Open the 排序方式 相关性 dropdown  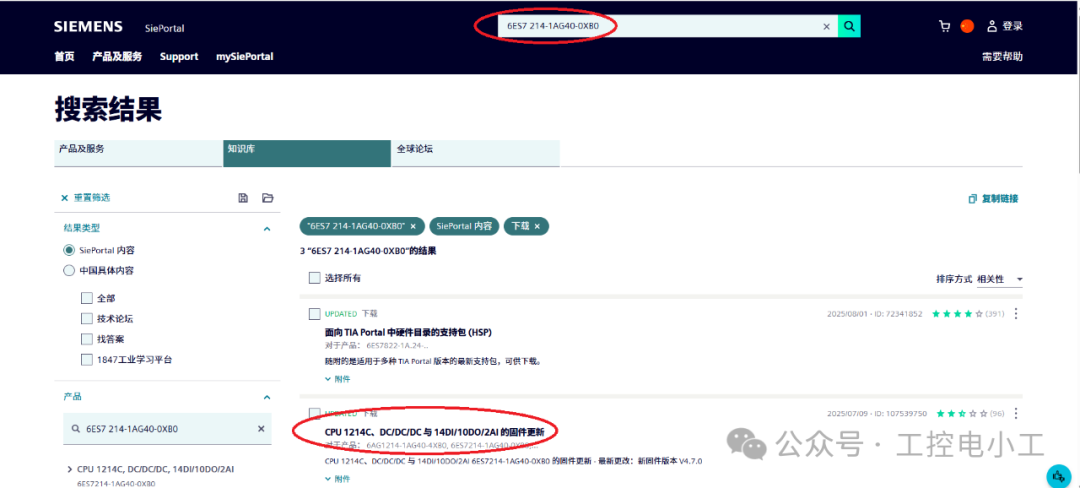999,279
